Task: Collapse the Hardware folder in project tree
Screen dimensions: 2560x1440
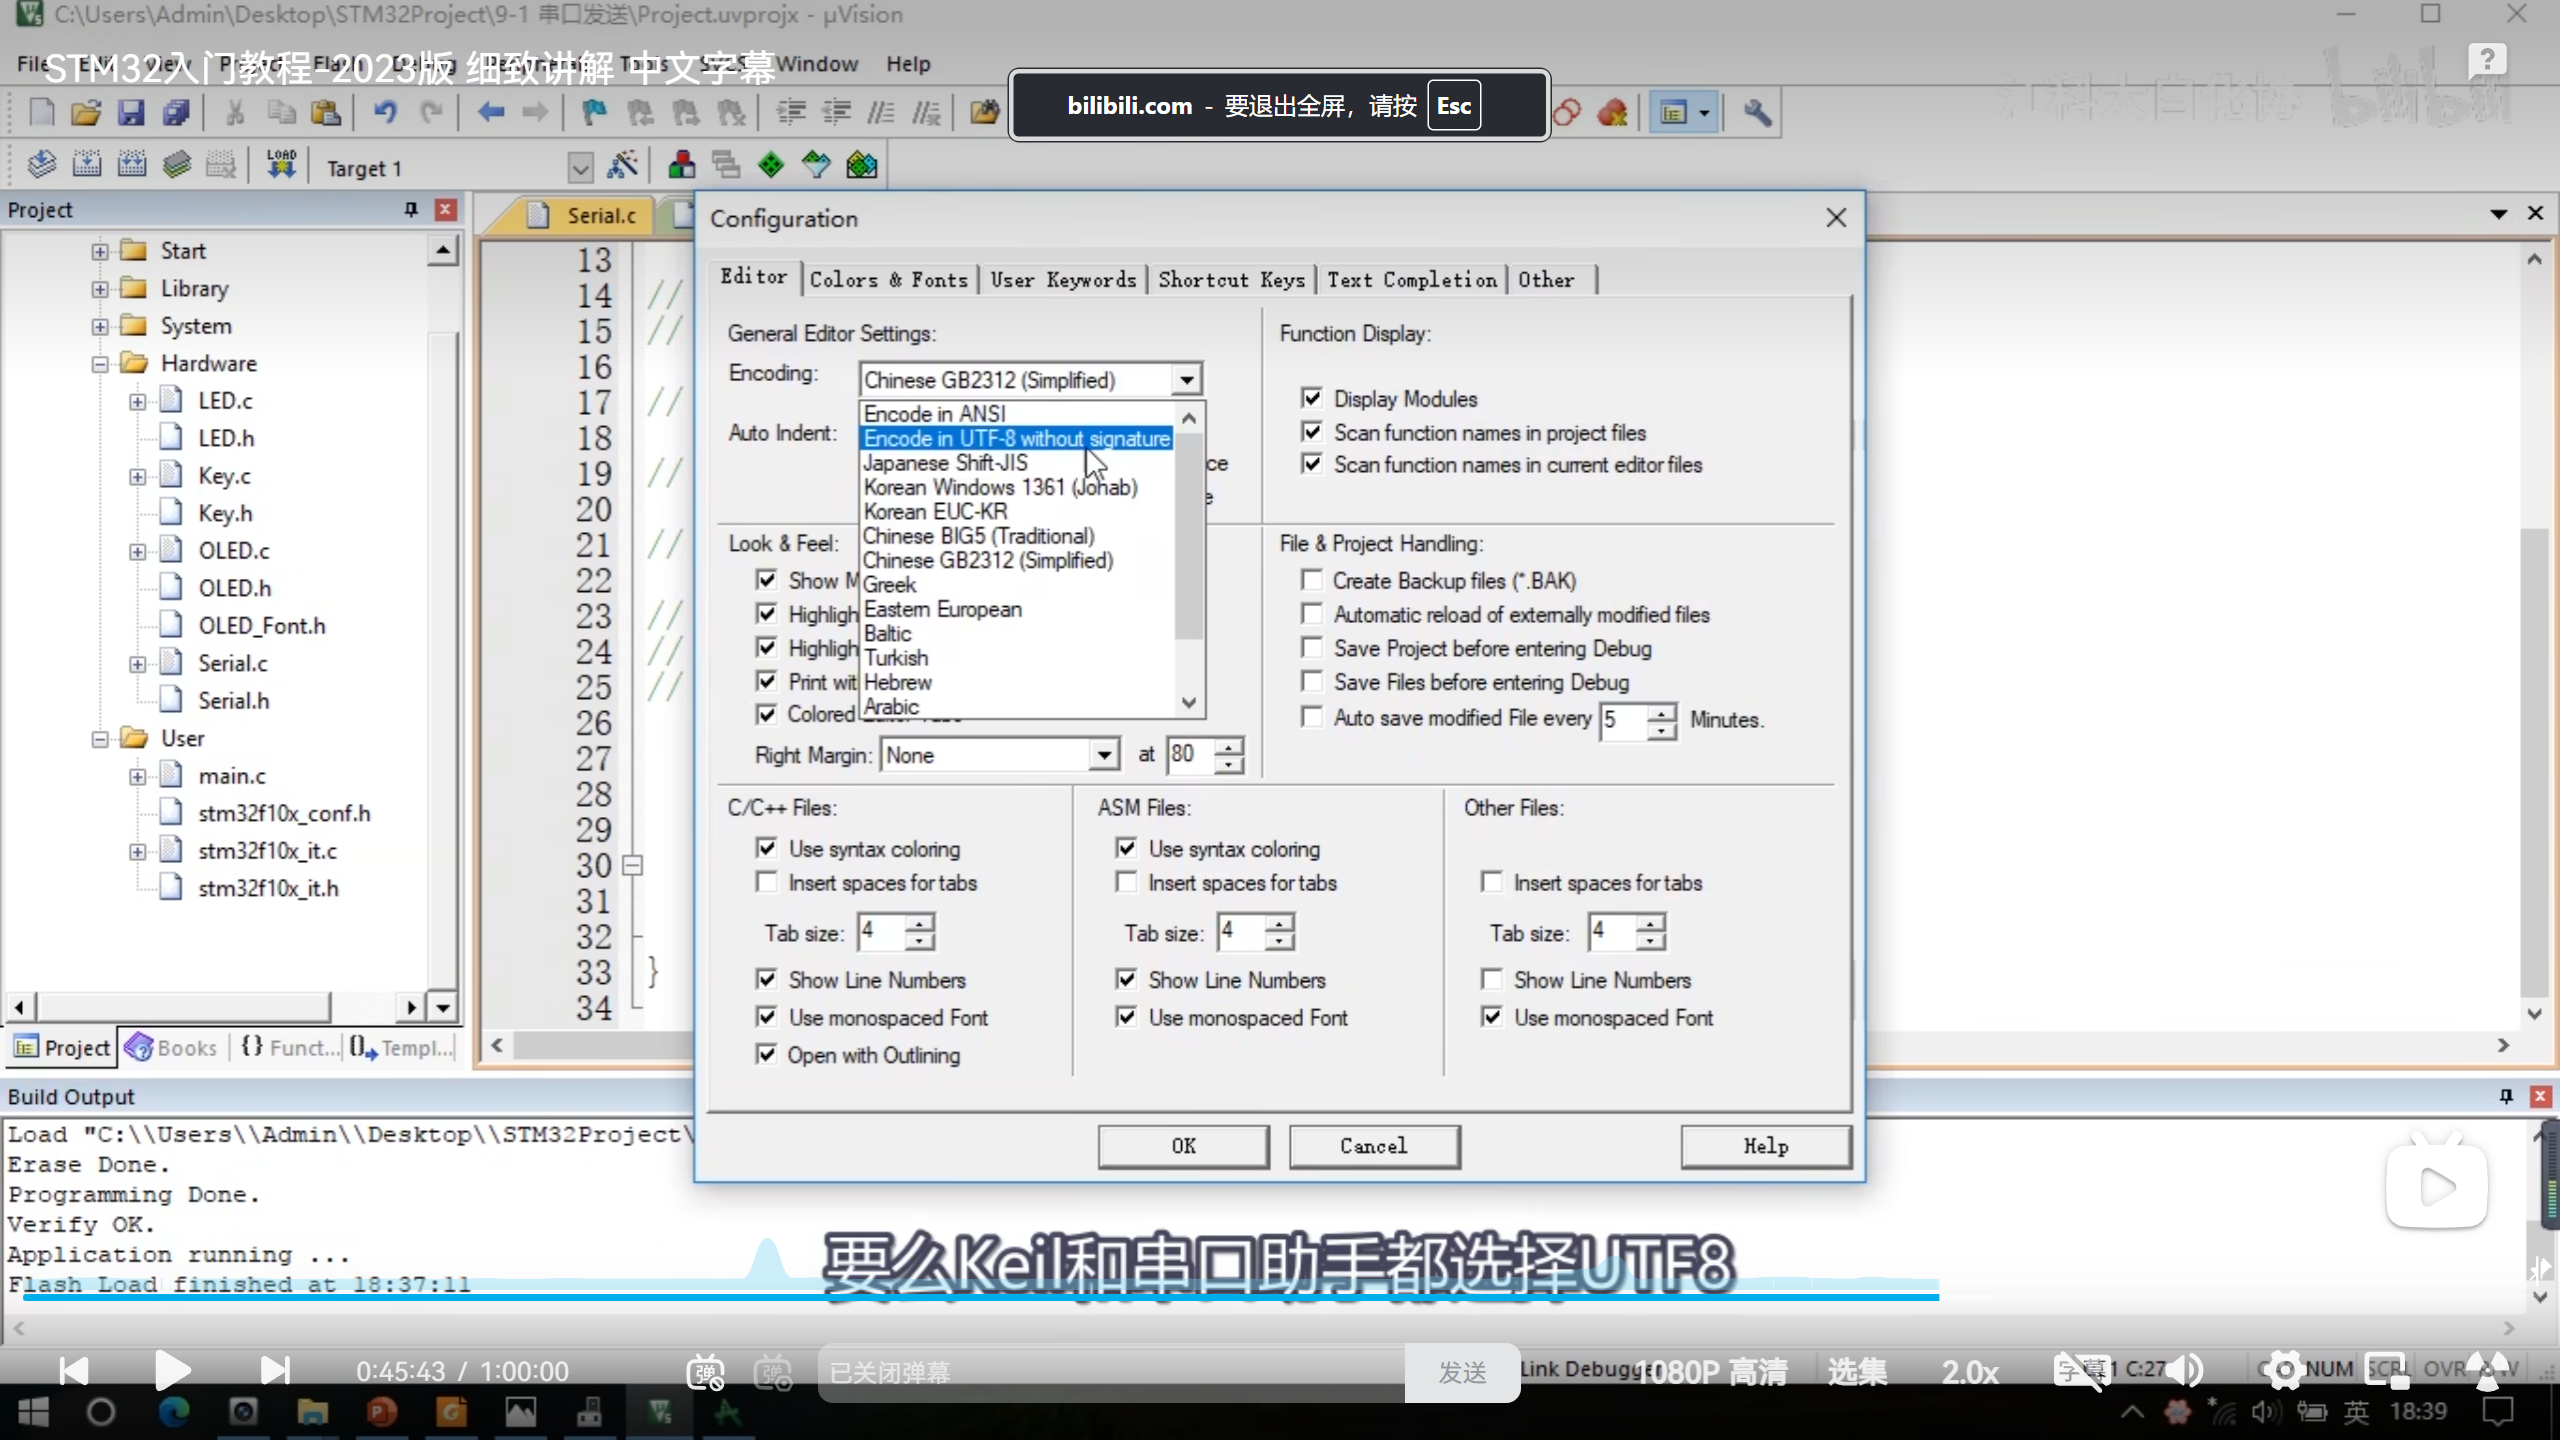Action: point(100,364)
